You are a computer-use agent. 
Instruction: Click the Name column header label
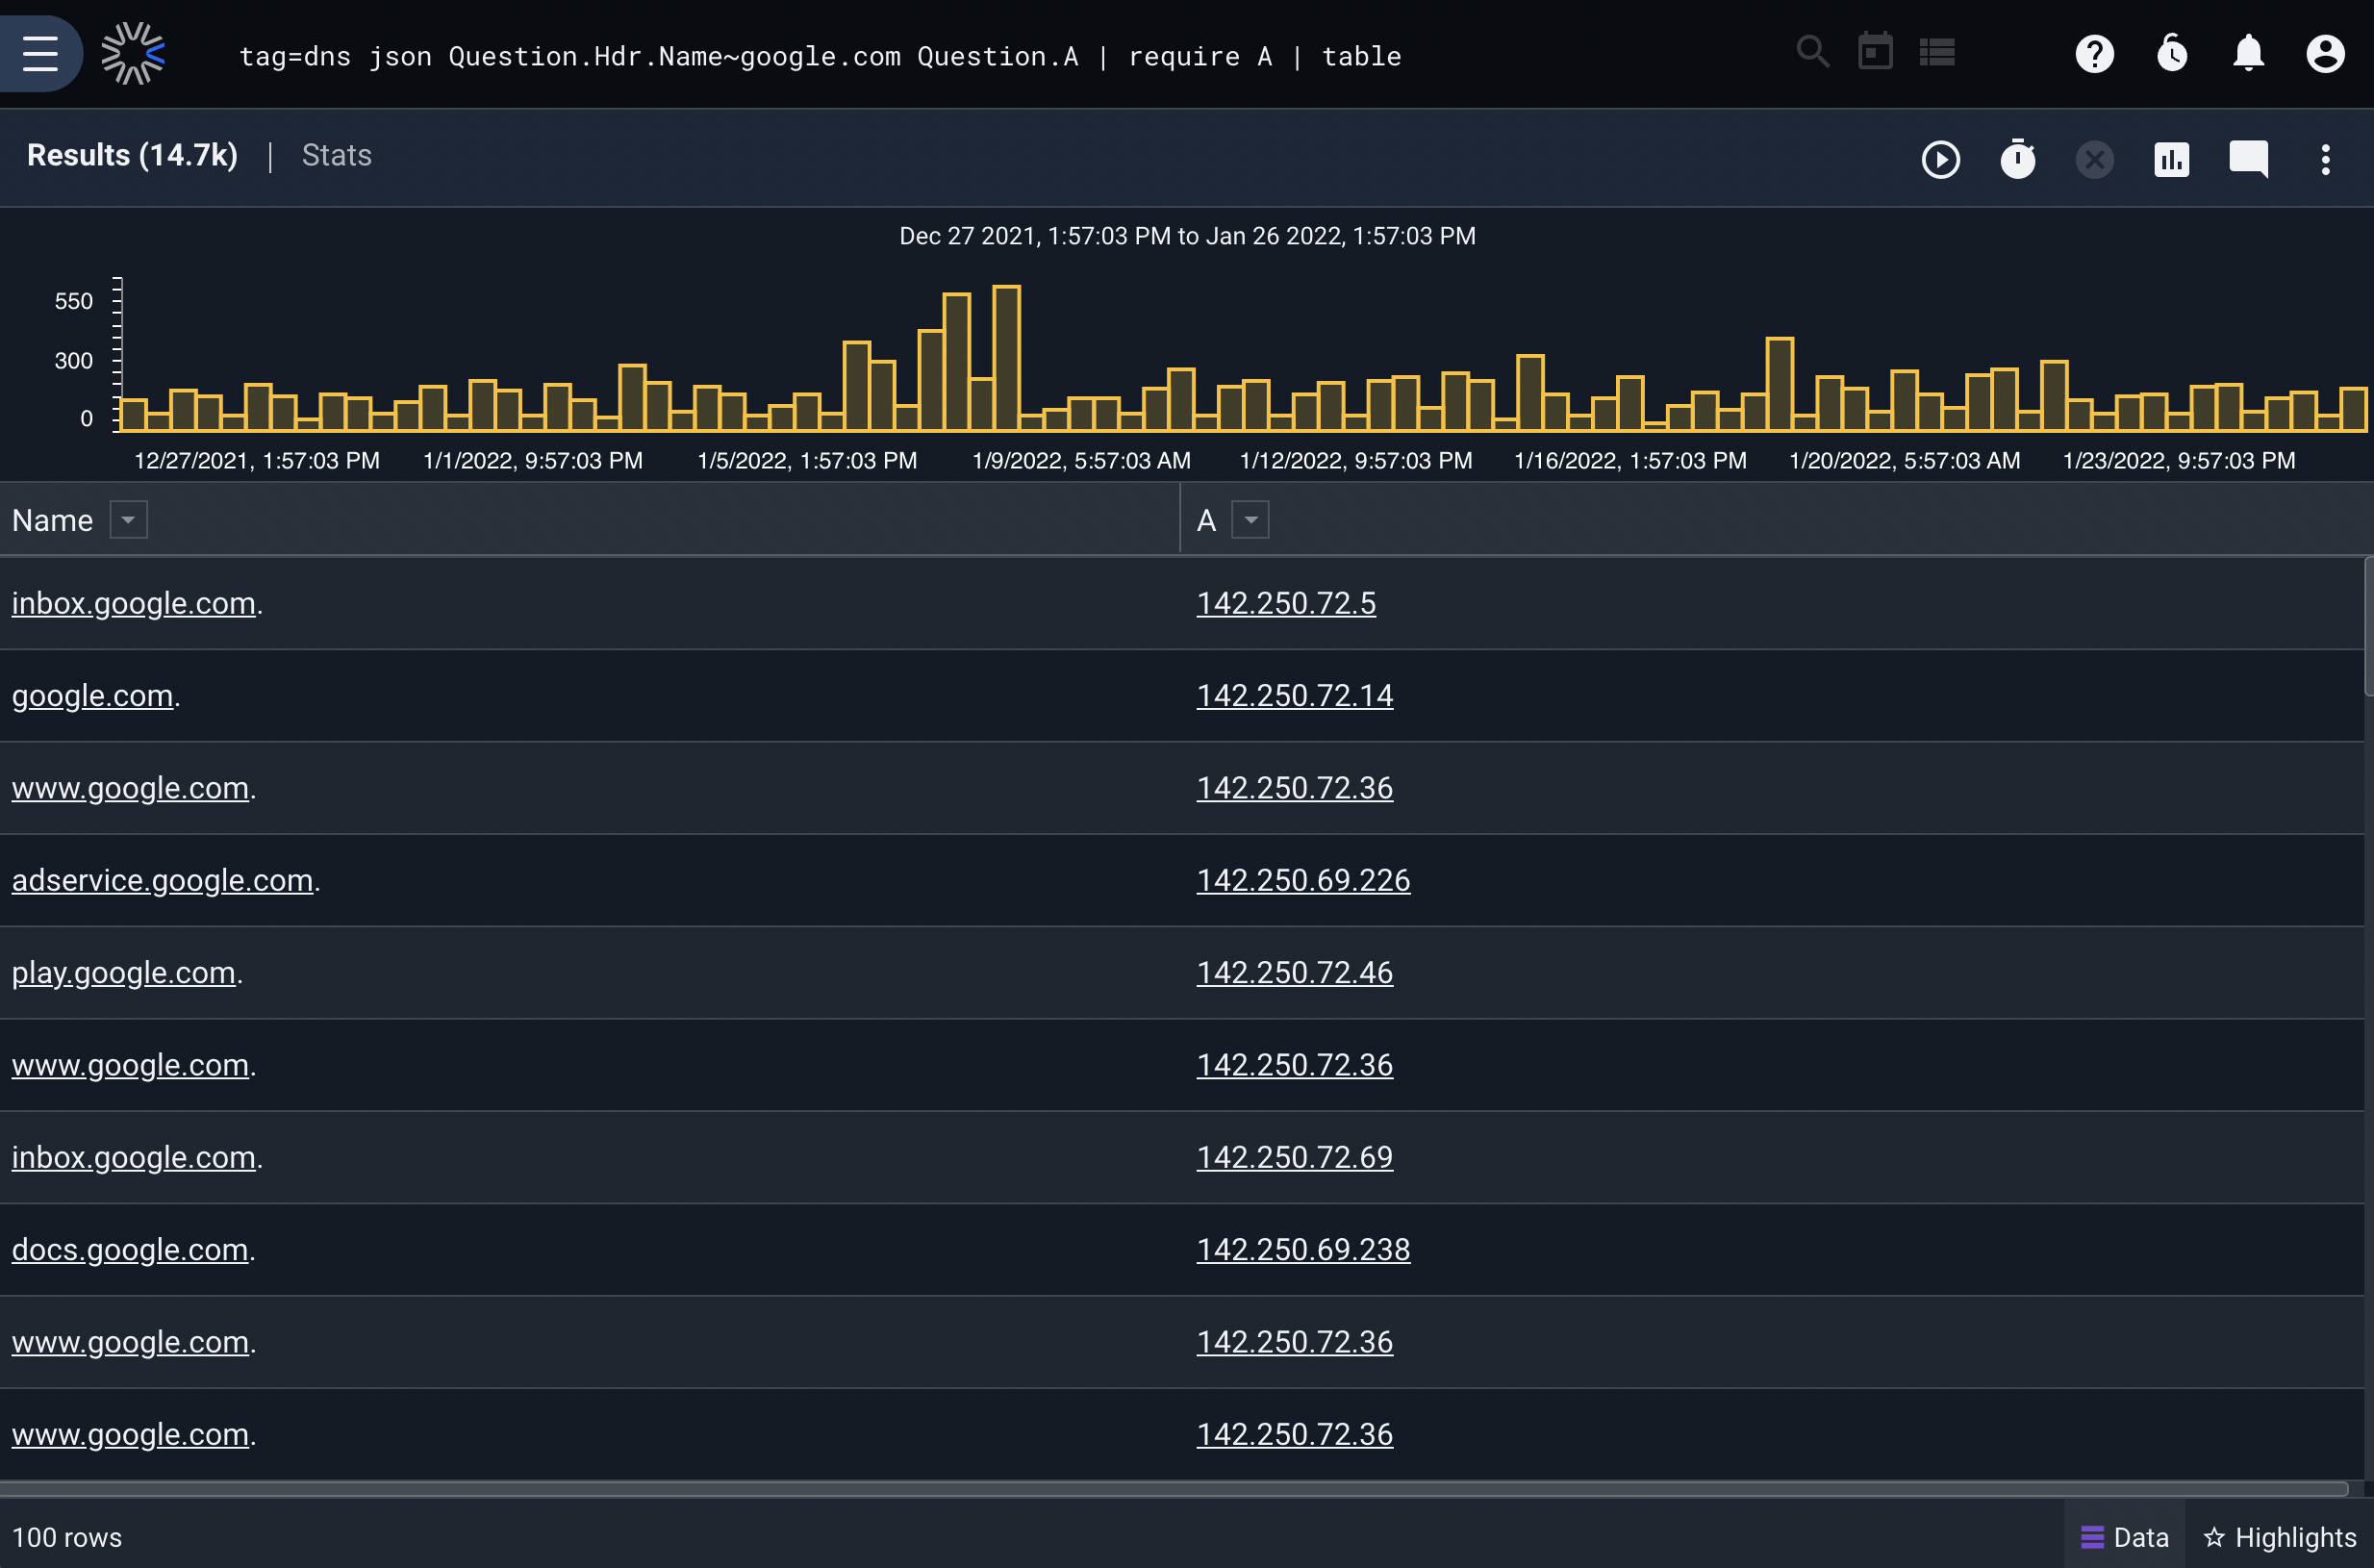click(52, 520)
